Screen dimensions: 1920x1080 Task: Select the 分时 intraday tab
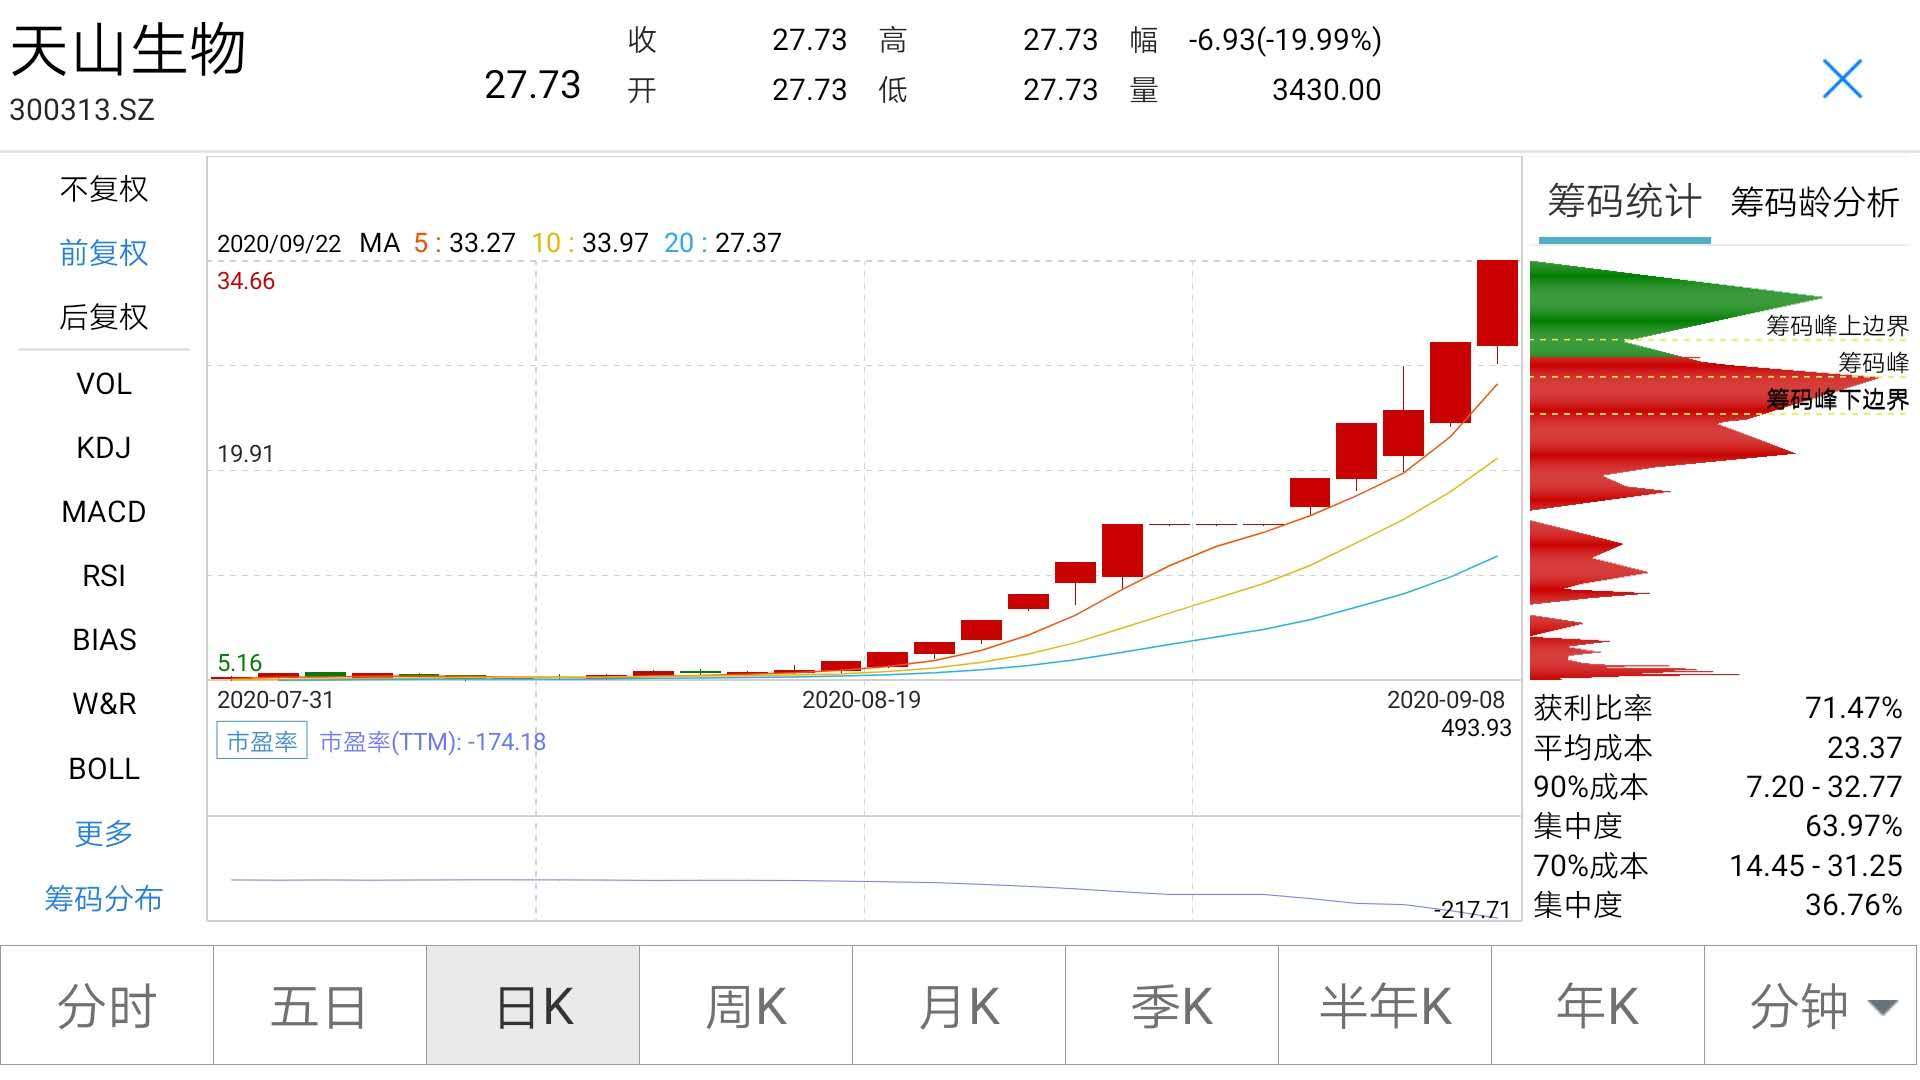107,1006
